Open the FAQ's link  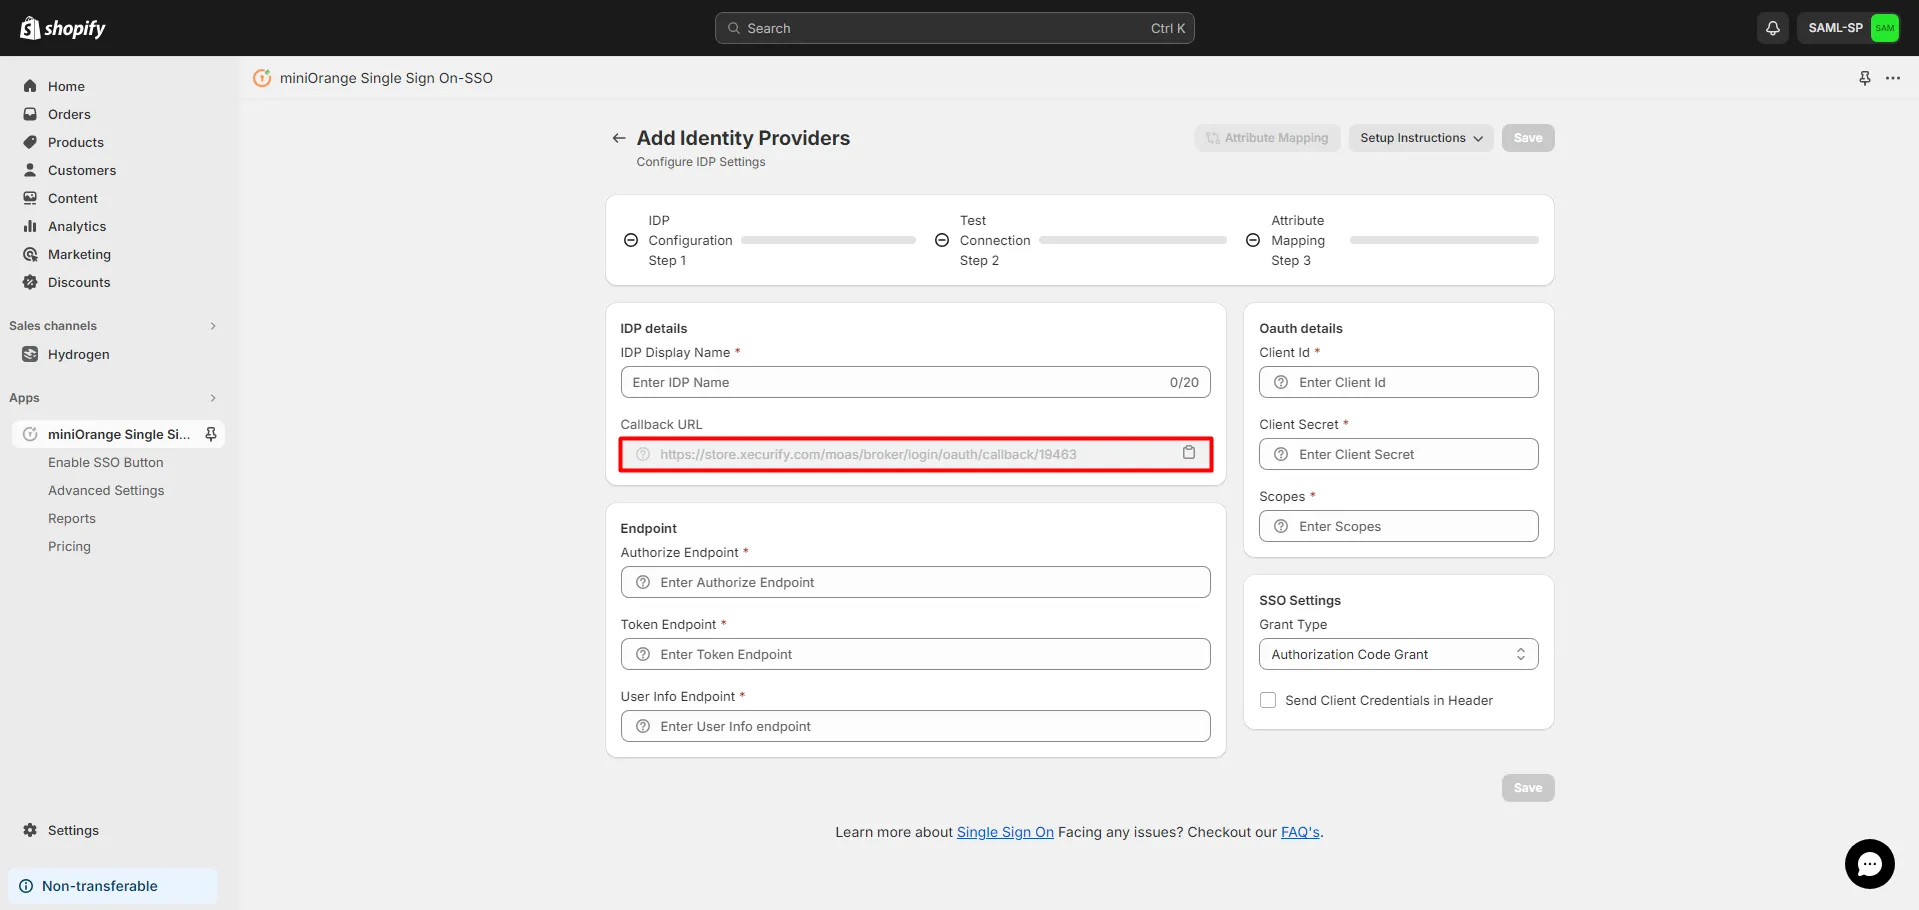point(1300,832)
